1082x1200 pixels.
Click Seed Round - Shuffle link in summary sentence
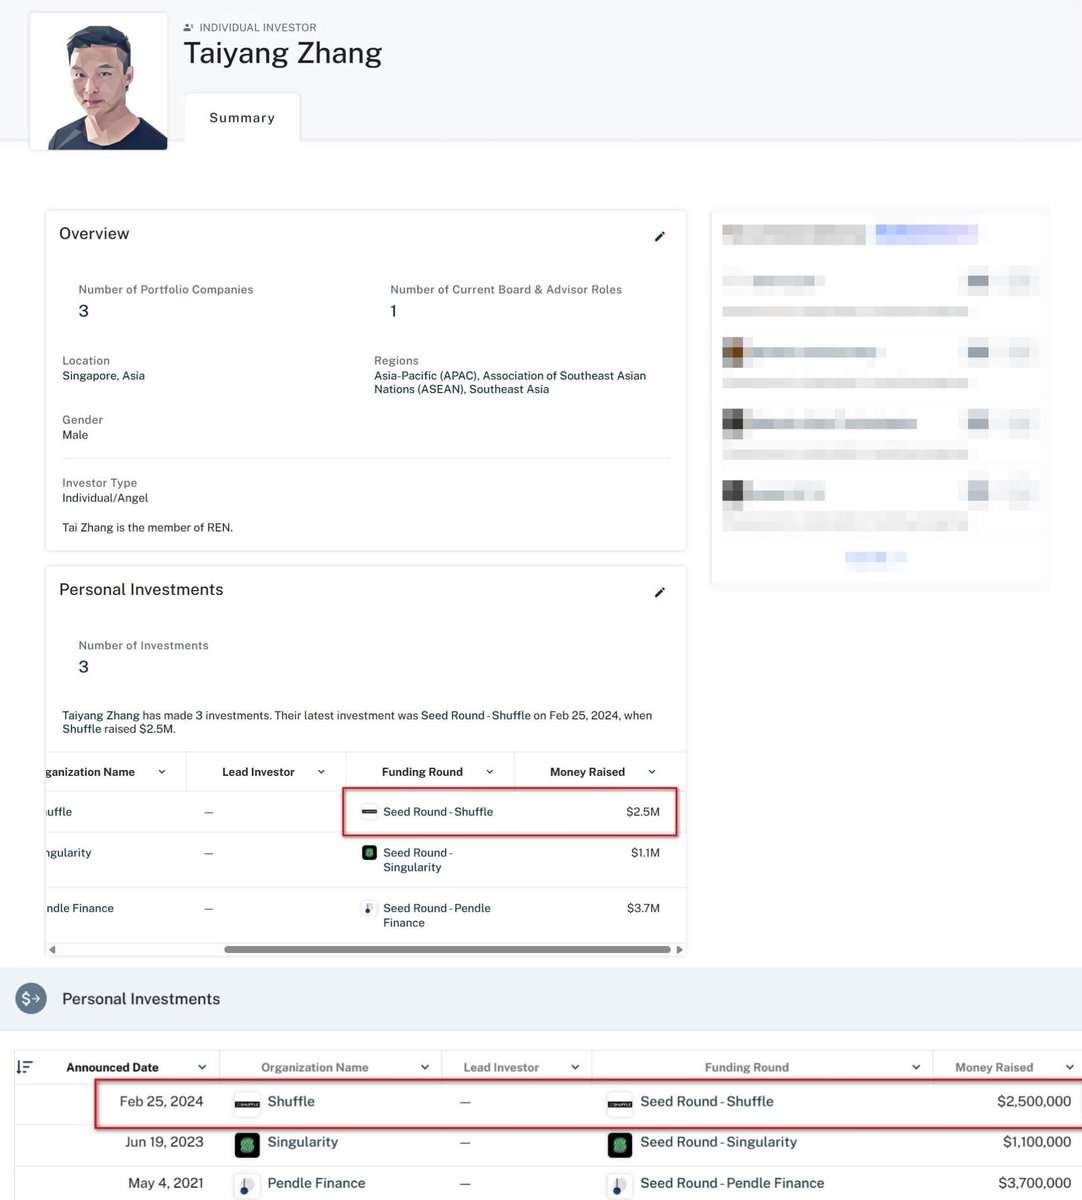(476, 716)
